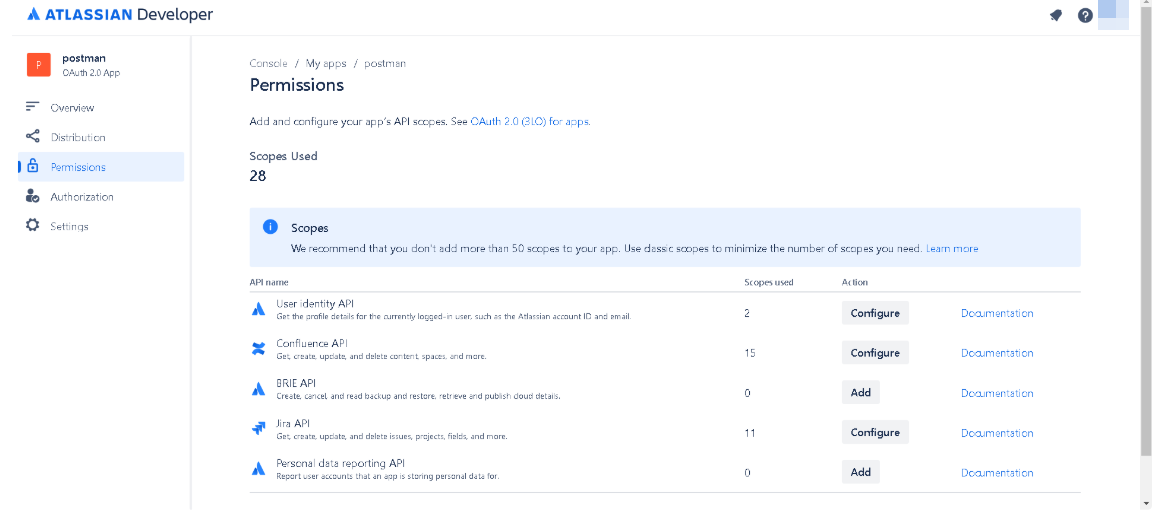Click the Atlassian Developer logo
Image resolution: width=1168 pixels, height=524 pixels.
click(x=120, y=15)
